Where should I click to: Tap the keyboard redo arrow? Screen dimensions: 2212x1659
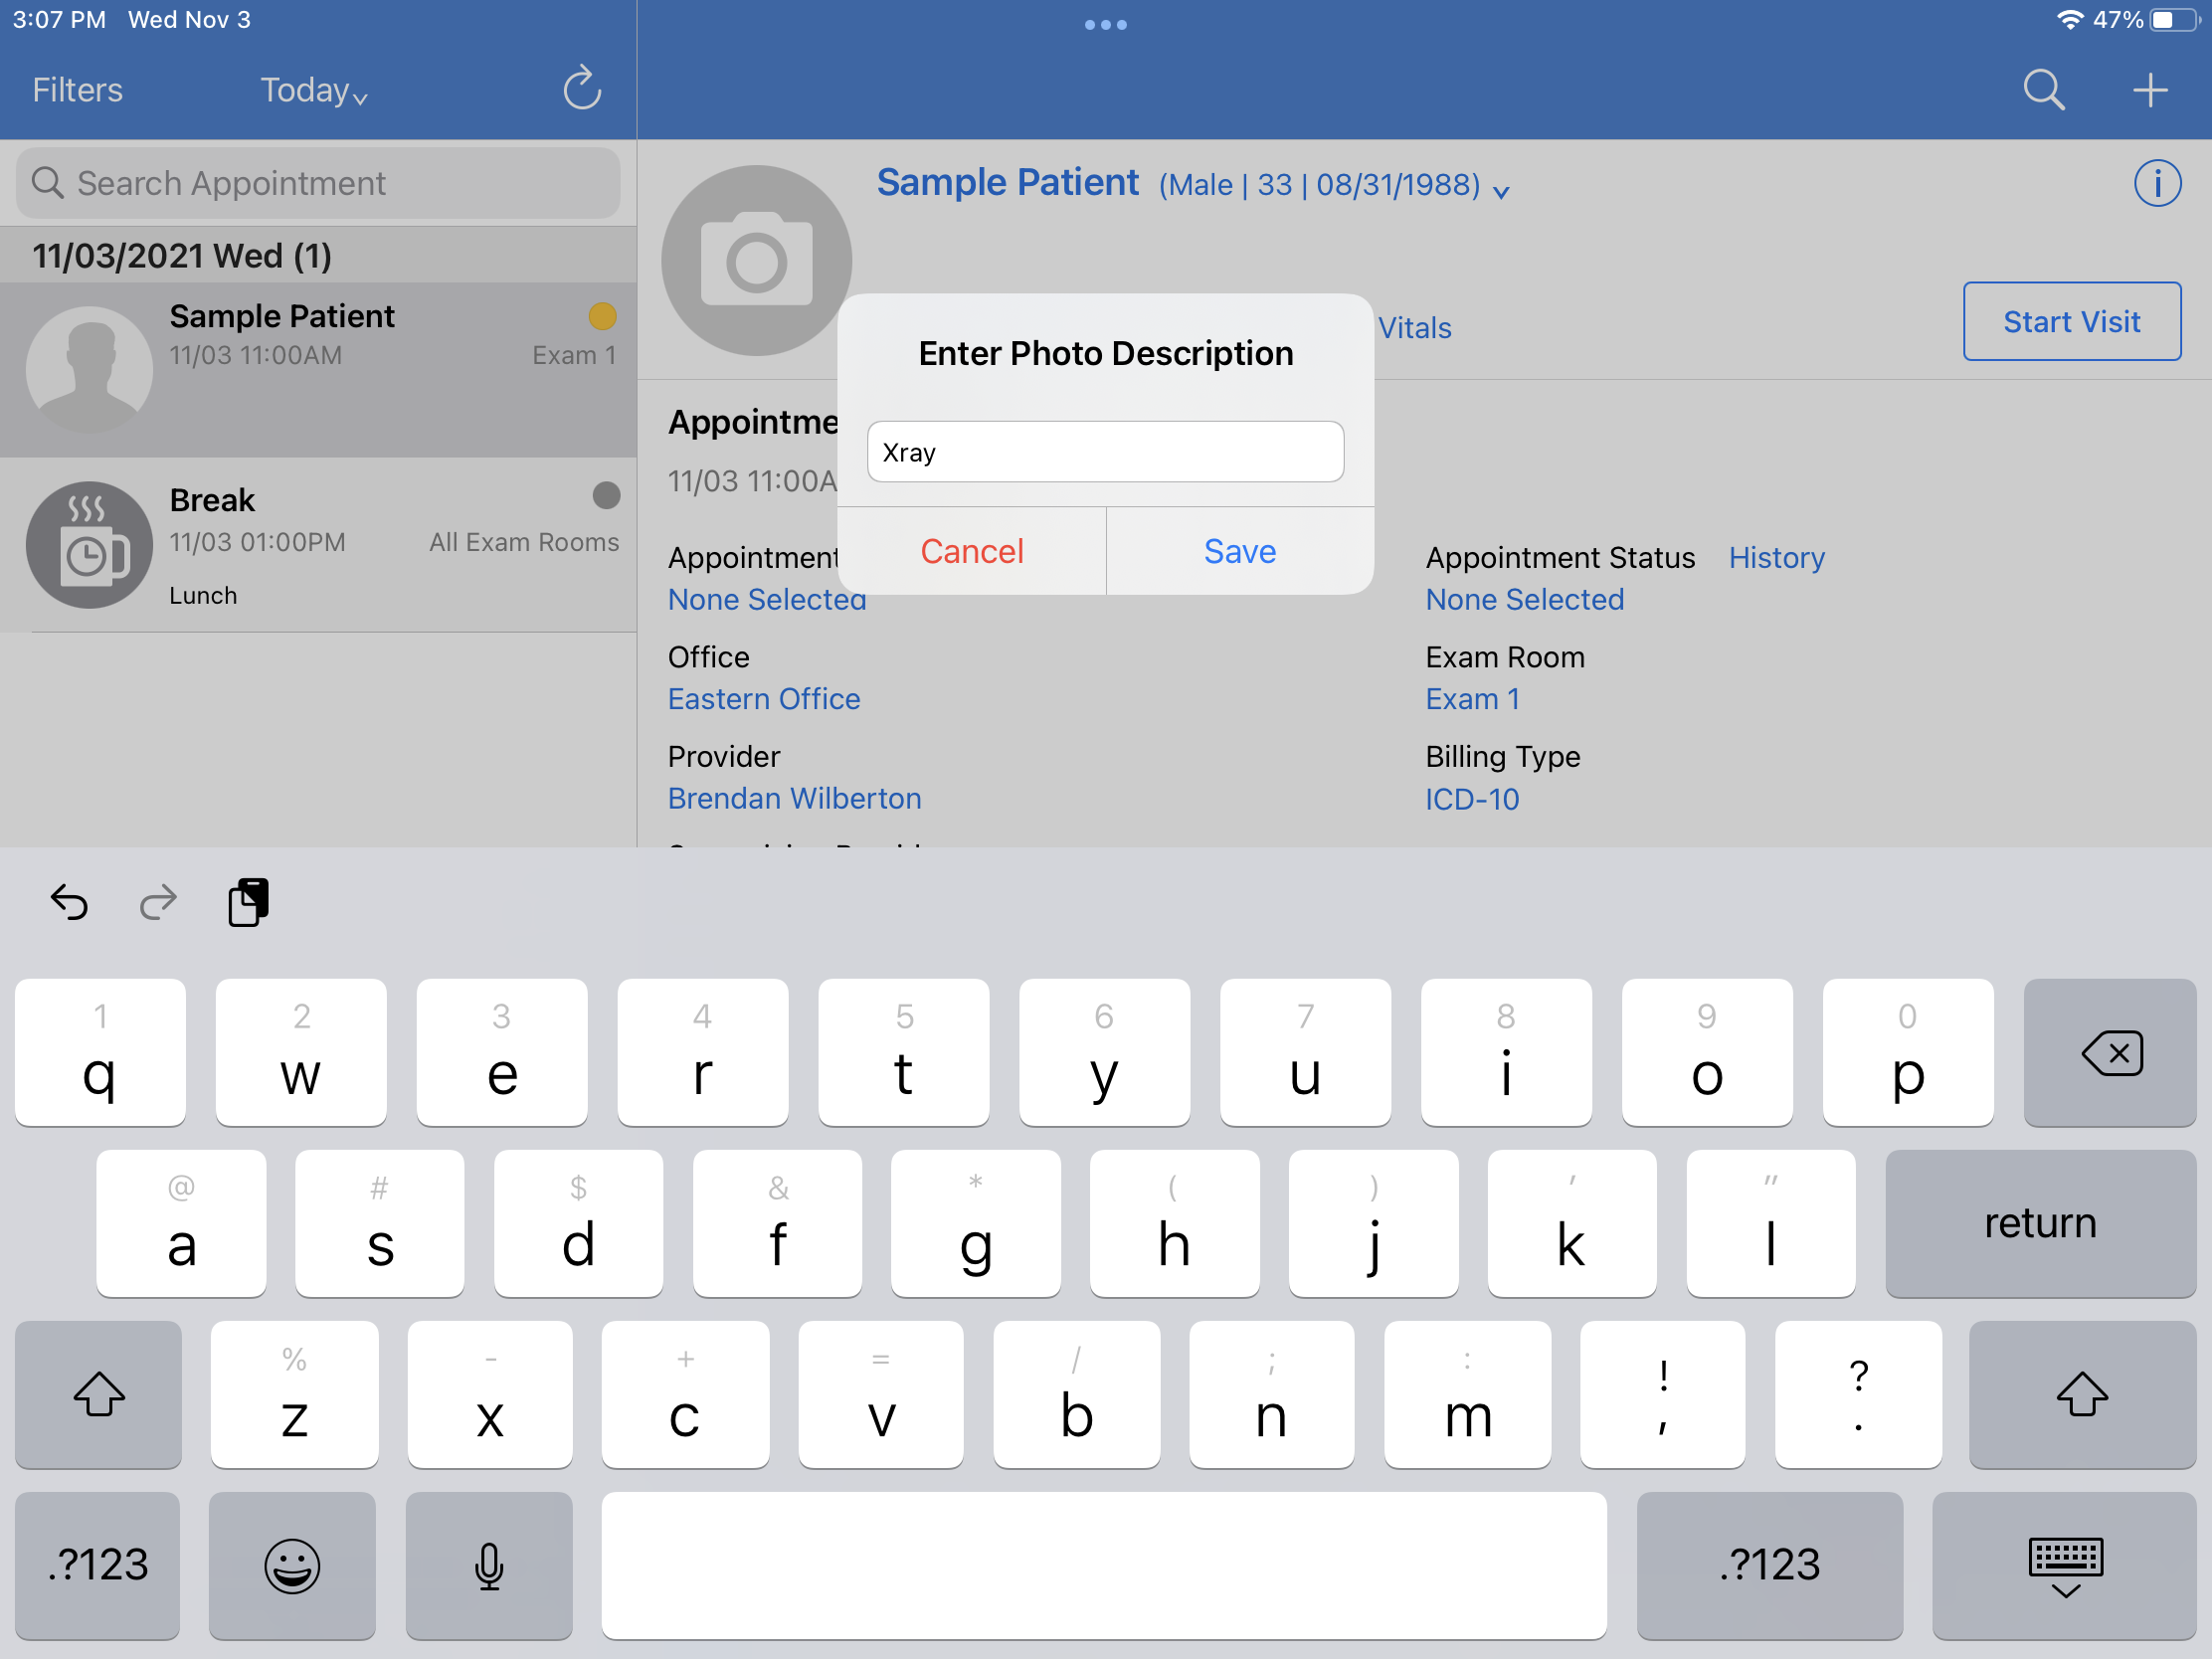[x=158, y=903]
